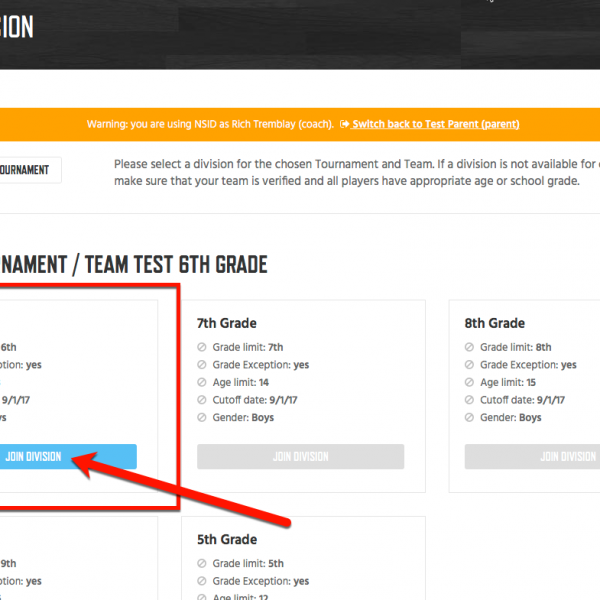The height and width of the screenshot is (600, 600).
Task: Click 'Cutoff date: 9/1/17' in 8th Grade card
Action: coord(522,400)
